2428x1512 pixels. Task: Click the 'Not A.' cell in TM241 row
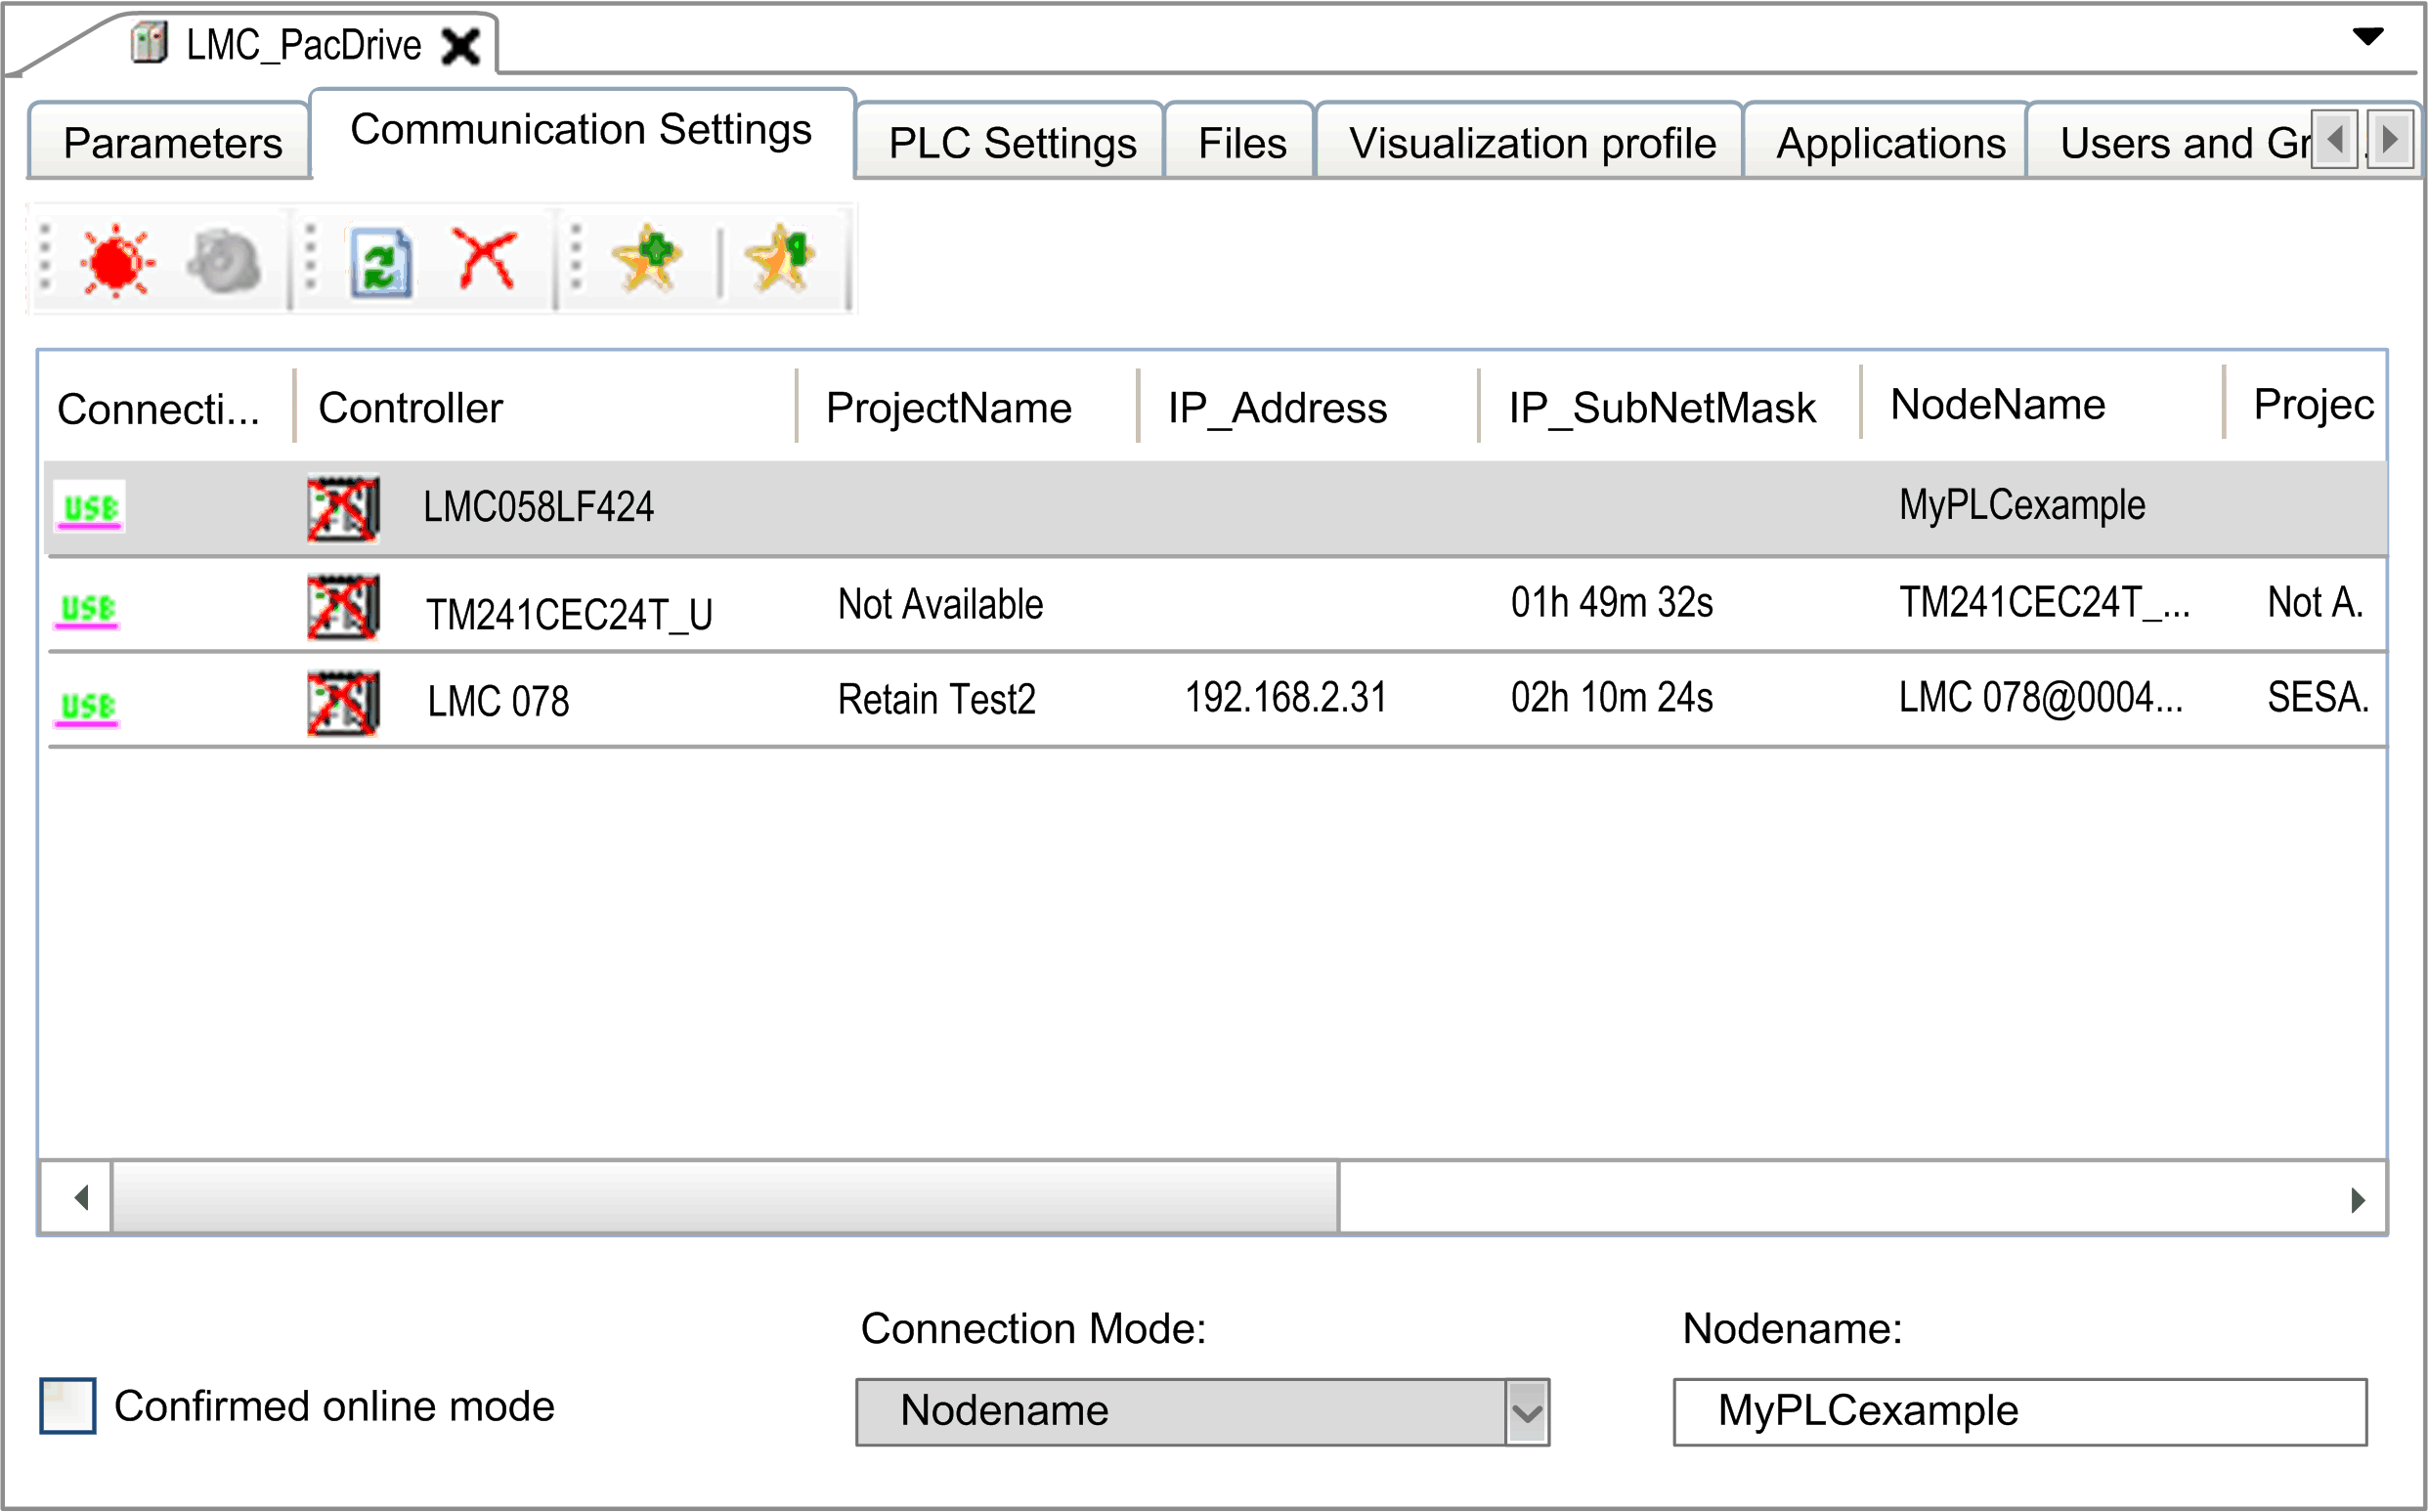[x=2315, y=602]
